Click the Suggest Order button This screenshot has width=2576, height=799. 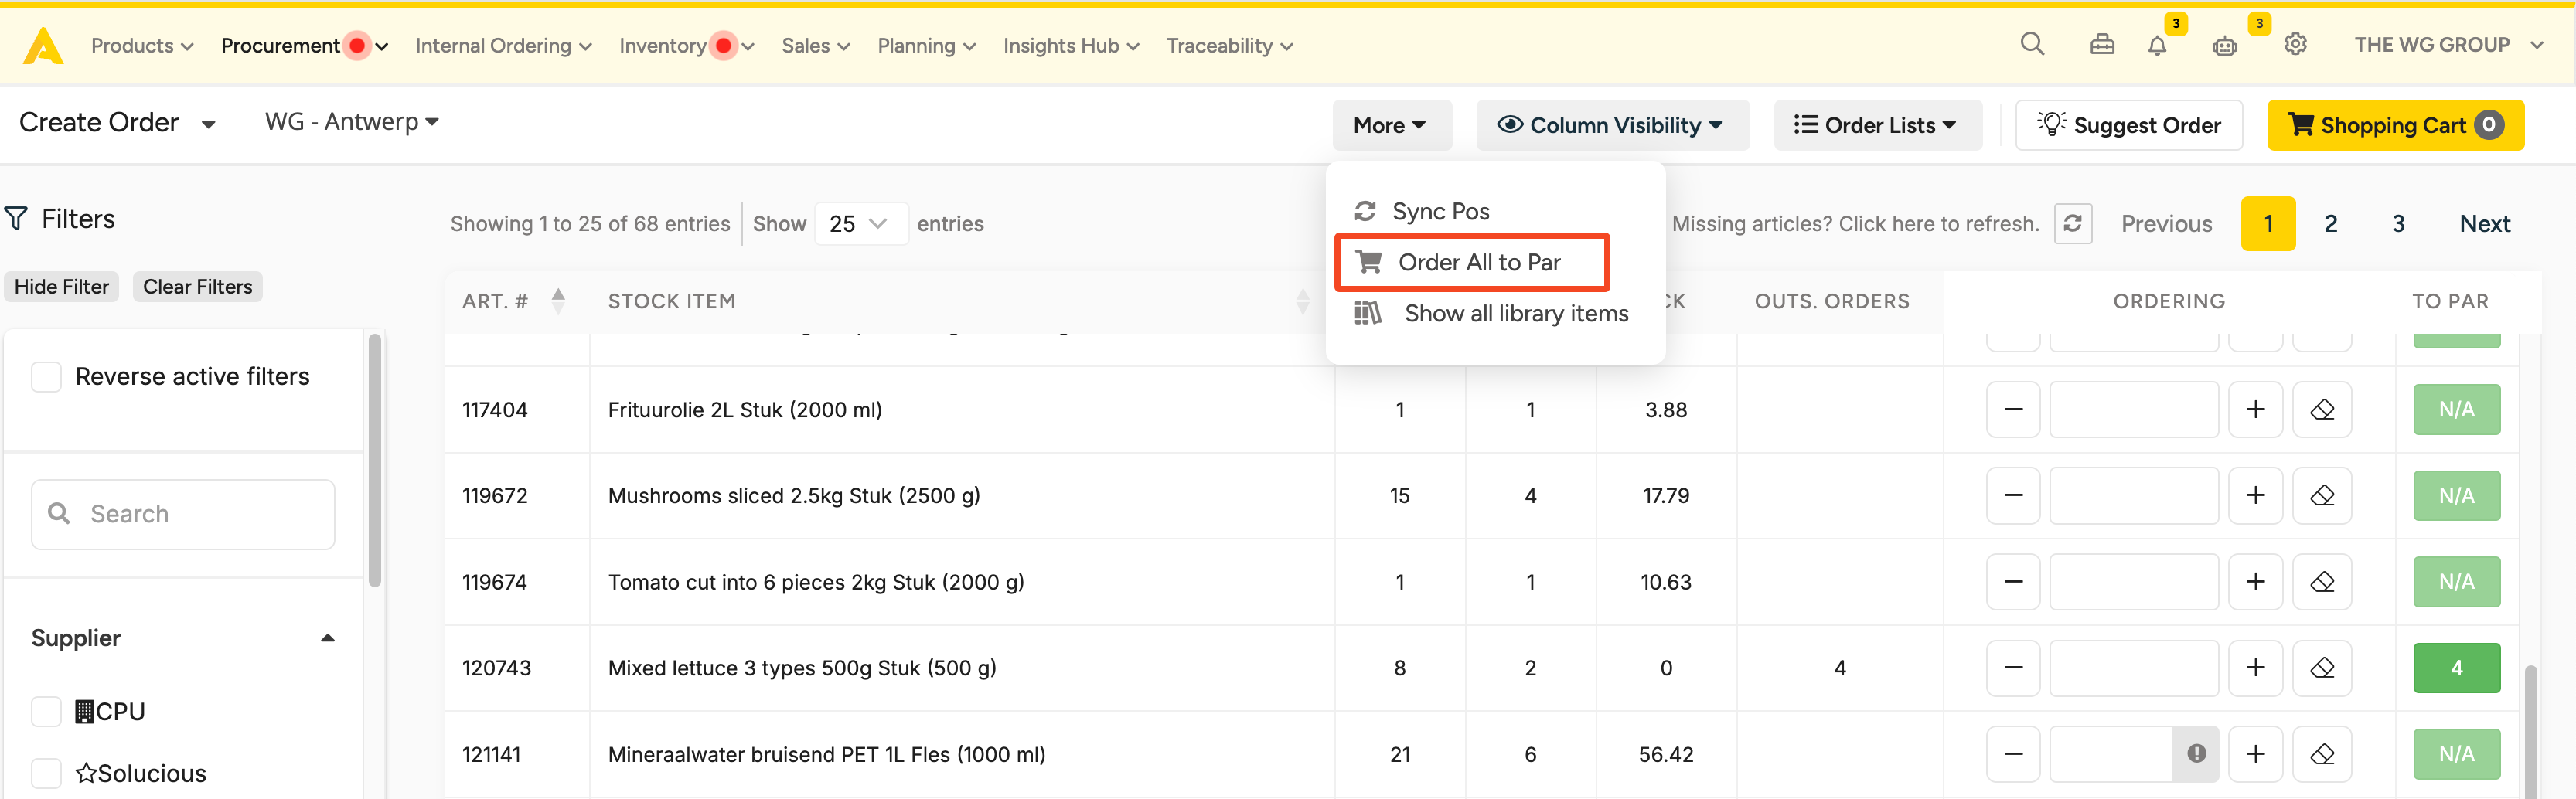(2128, 125)
